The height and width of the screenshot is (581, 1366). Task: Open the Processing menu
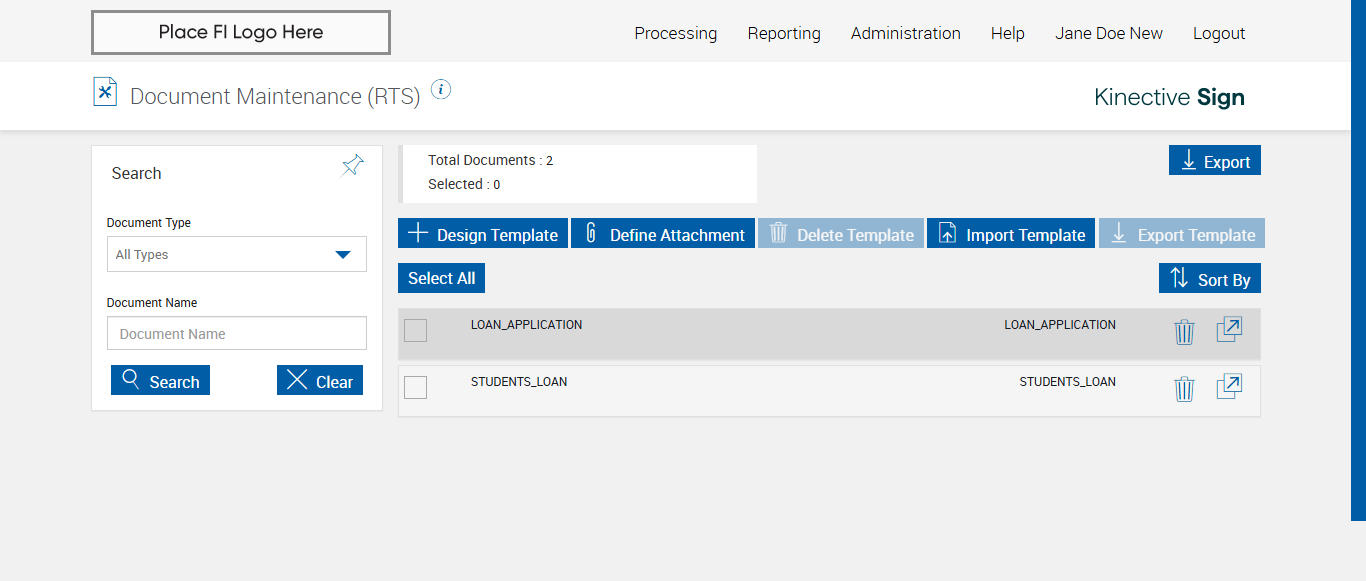(x=675, y=33)
